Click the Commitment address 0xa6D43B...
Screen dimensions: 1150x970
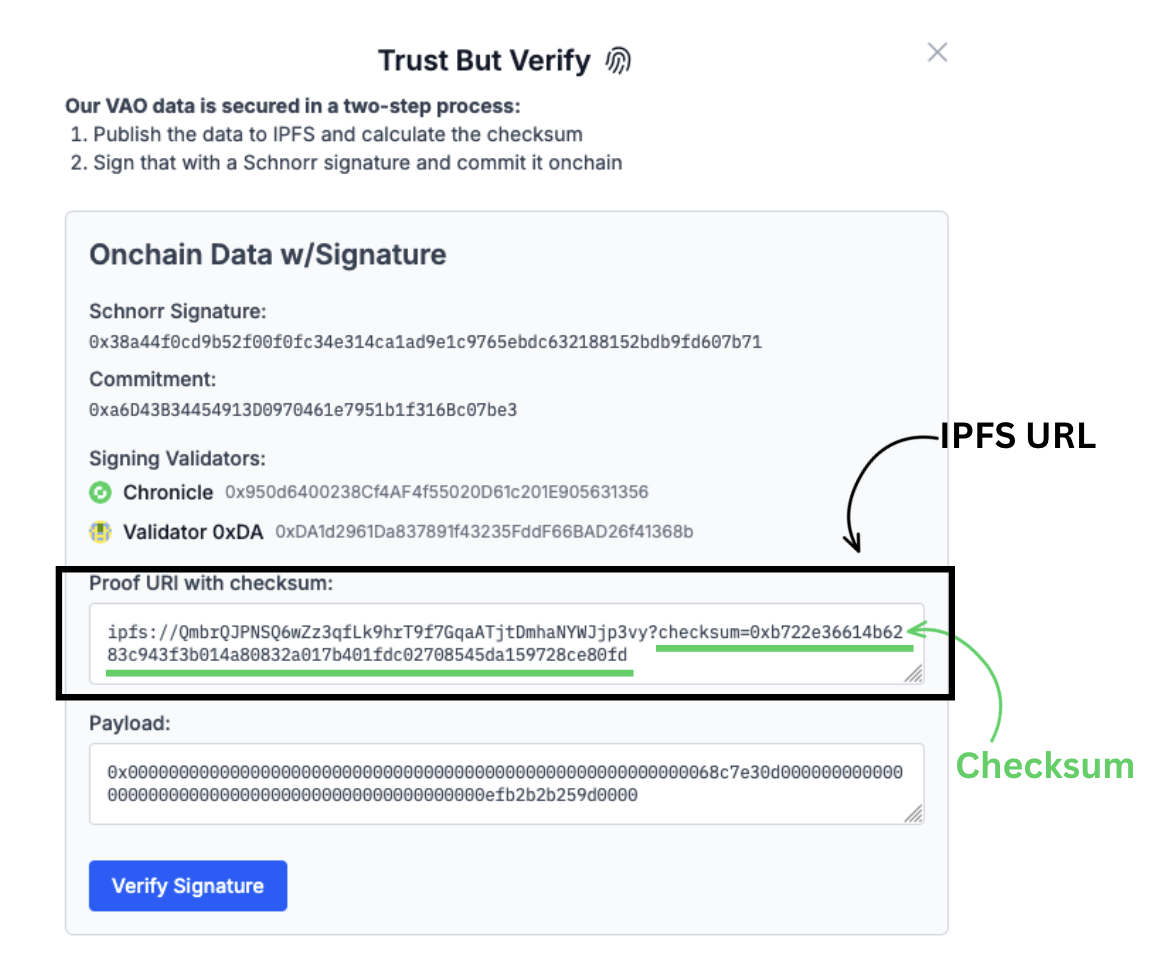(300, 409)
